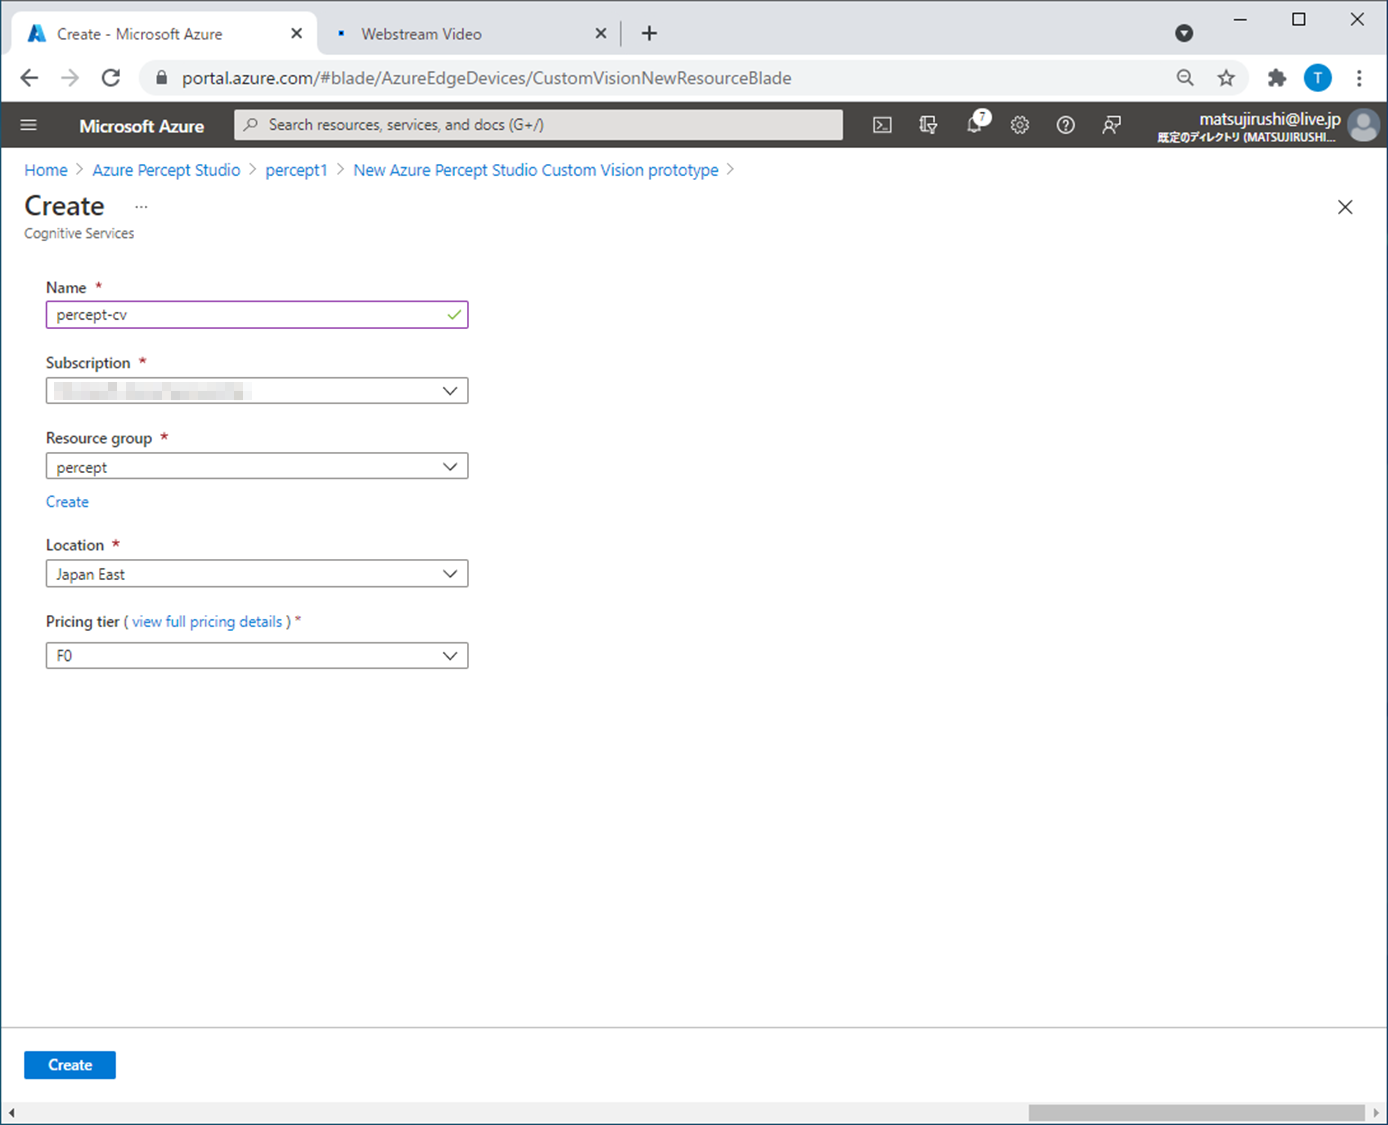Open New Azure Percept Studio Custom Vision prototype breadcrumb
This screenshot has width=1388, height=1125.
[536, 170]
